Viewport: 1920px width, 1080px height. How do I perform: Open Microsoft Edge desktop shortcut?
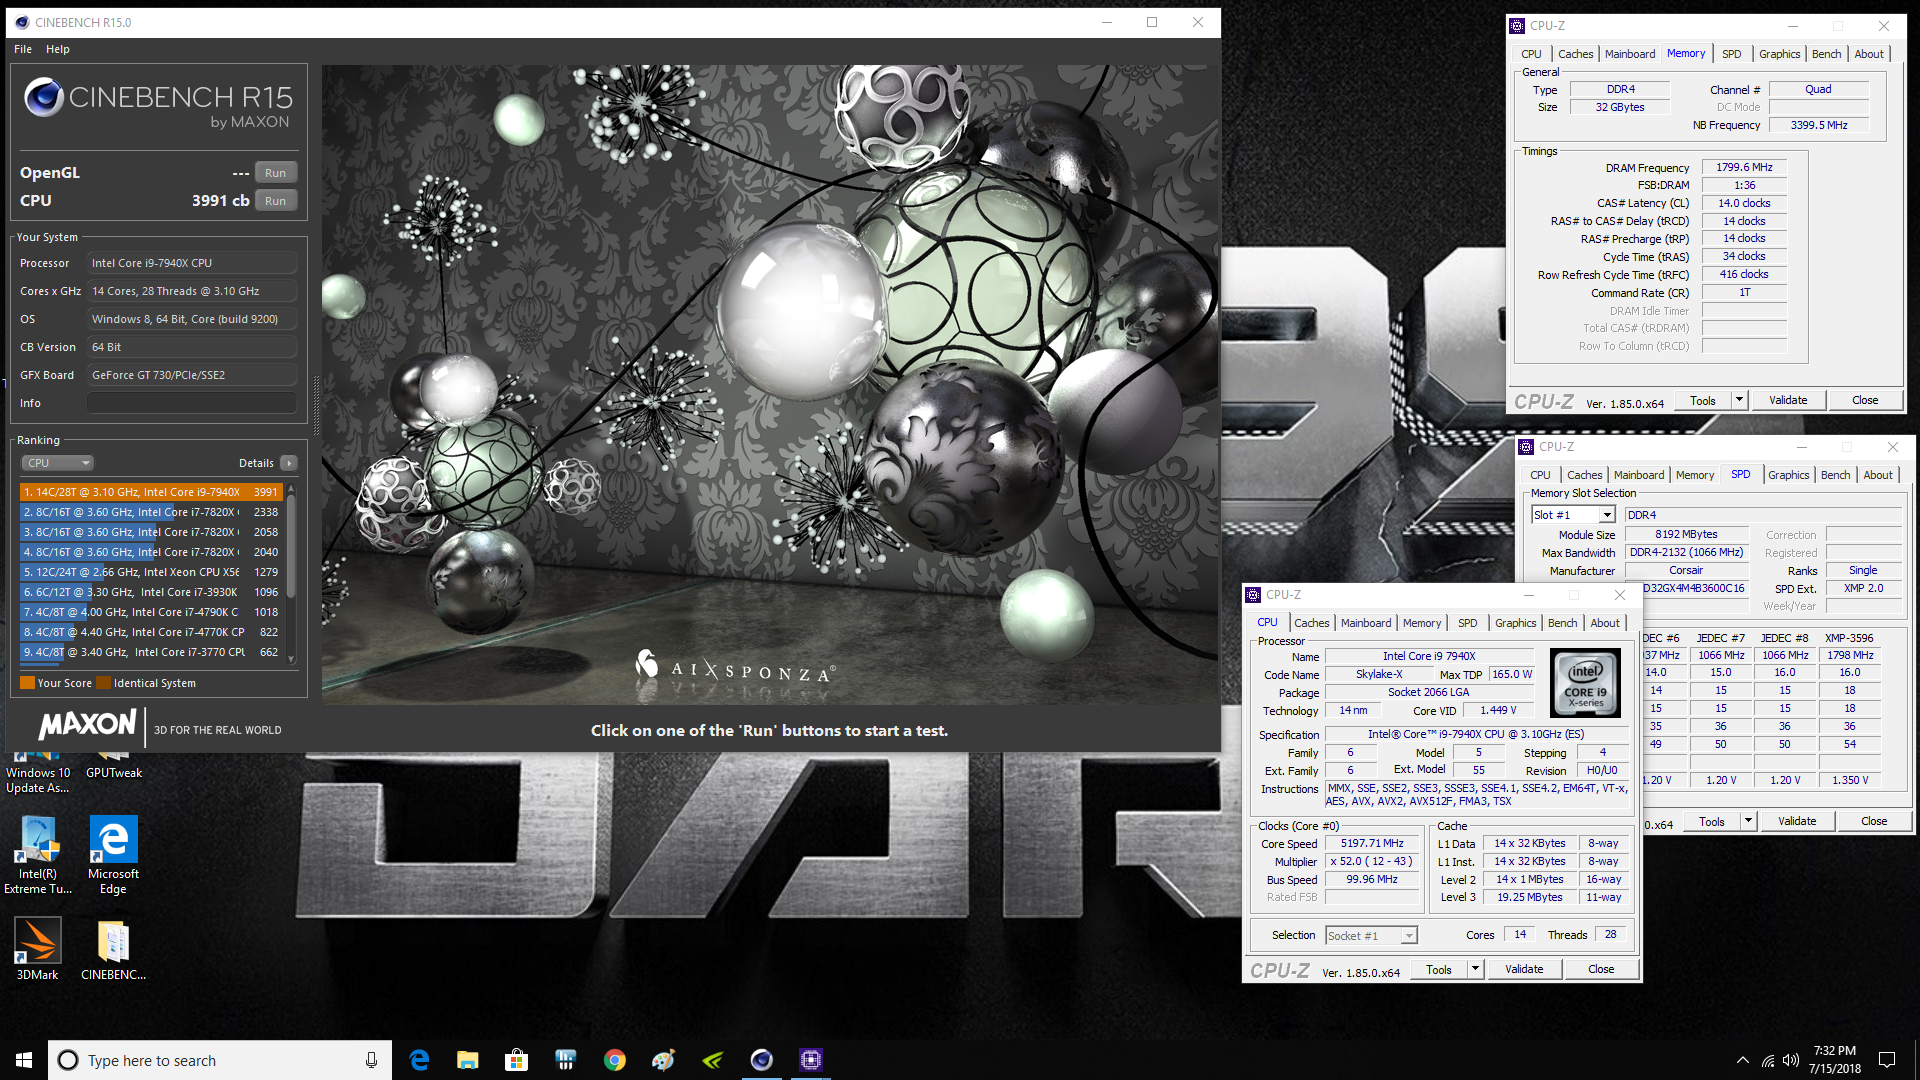(113, 855)
